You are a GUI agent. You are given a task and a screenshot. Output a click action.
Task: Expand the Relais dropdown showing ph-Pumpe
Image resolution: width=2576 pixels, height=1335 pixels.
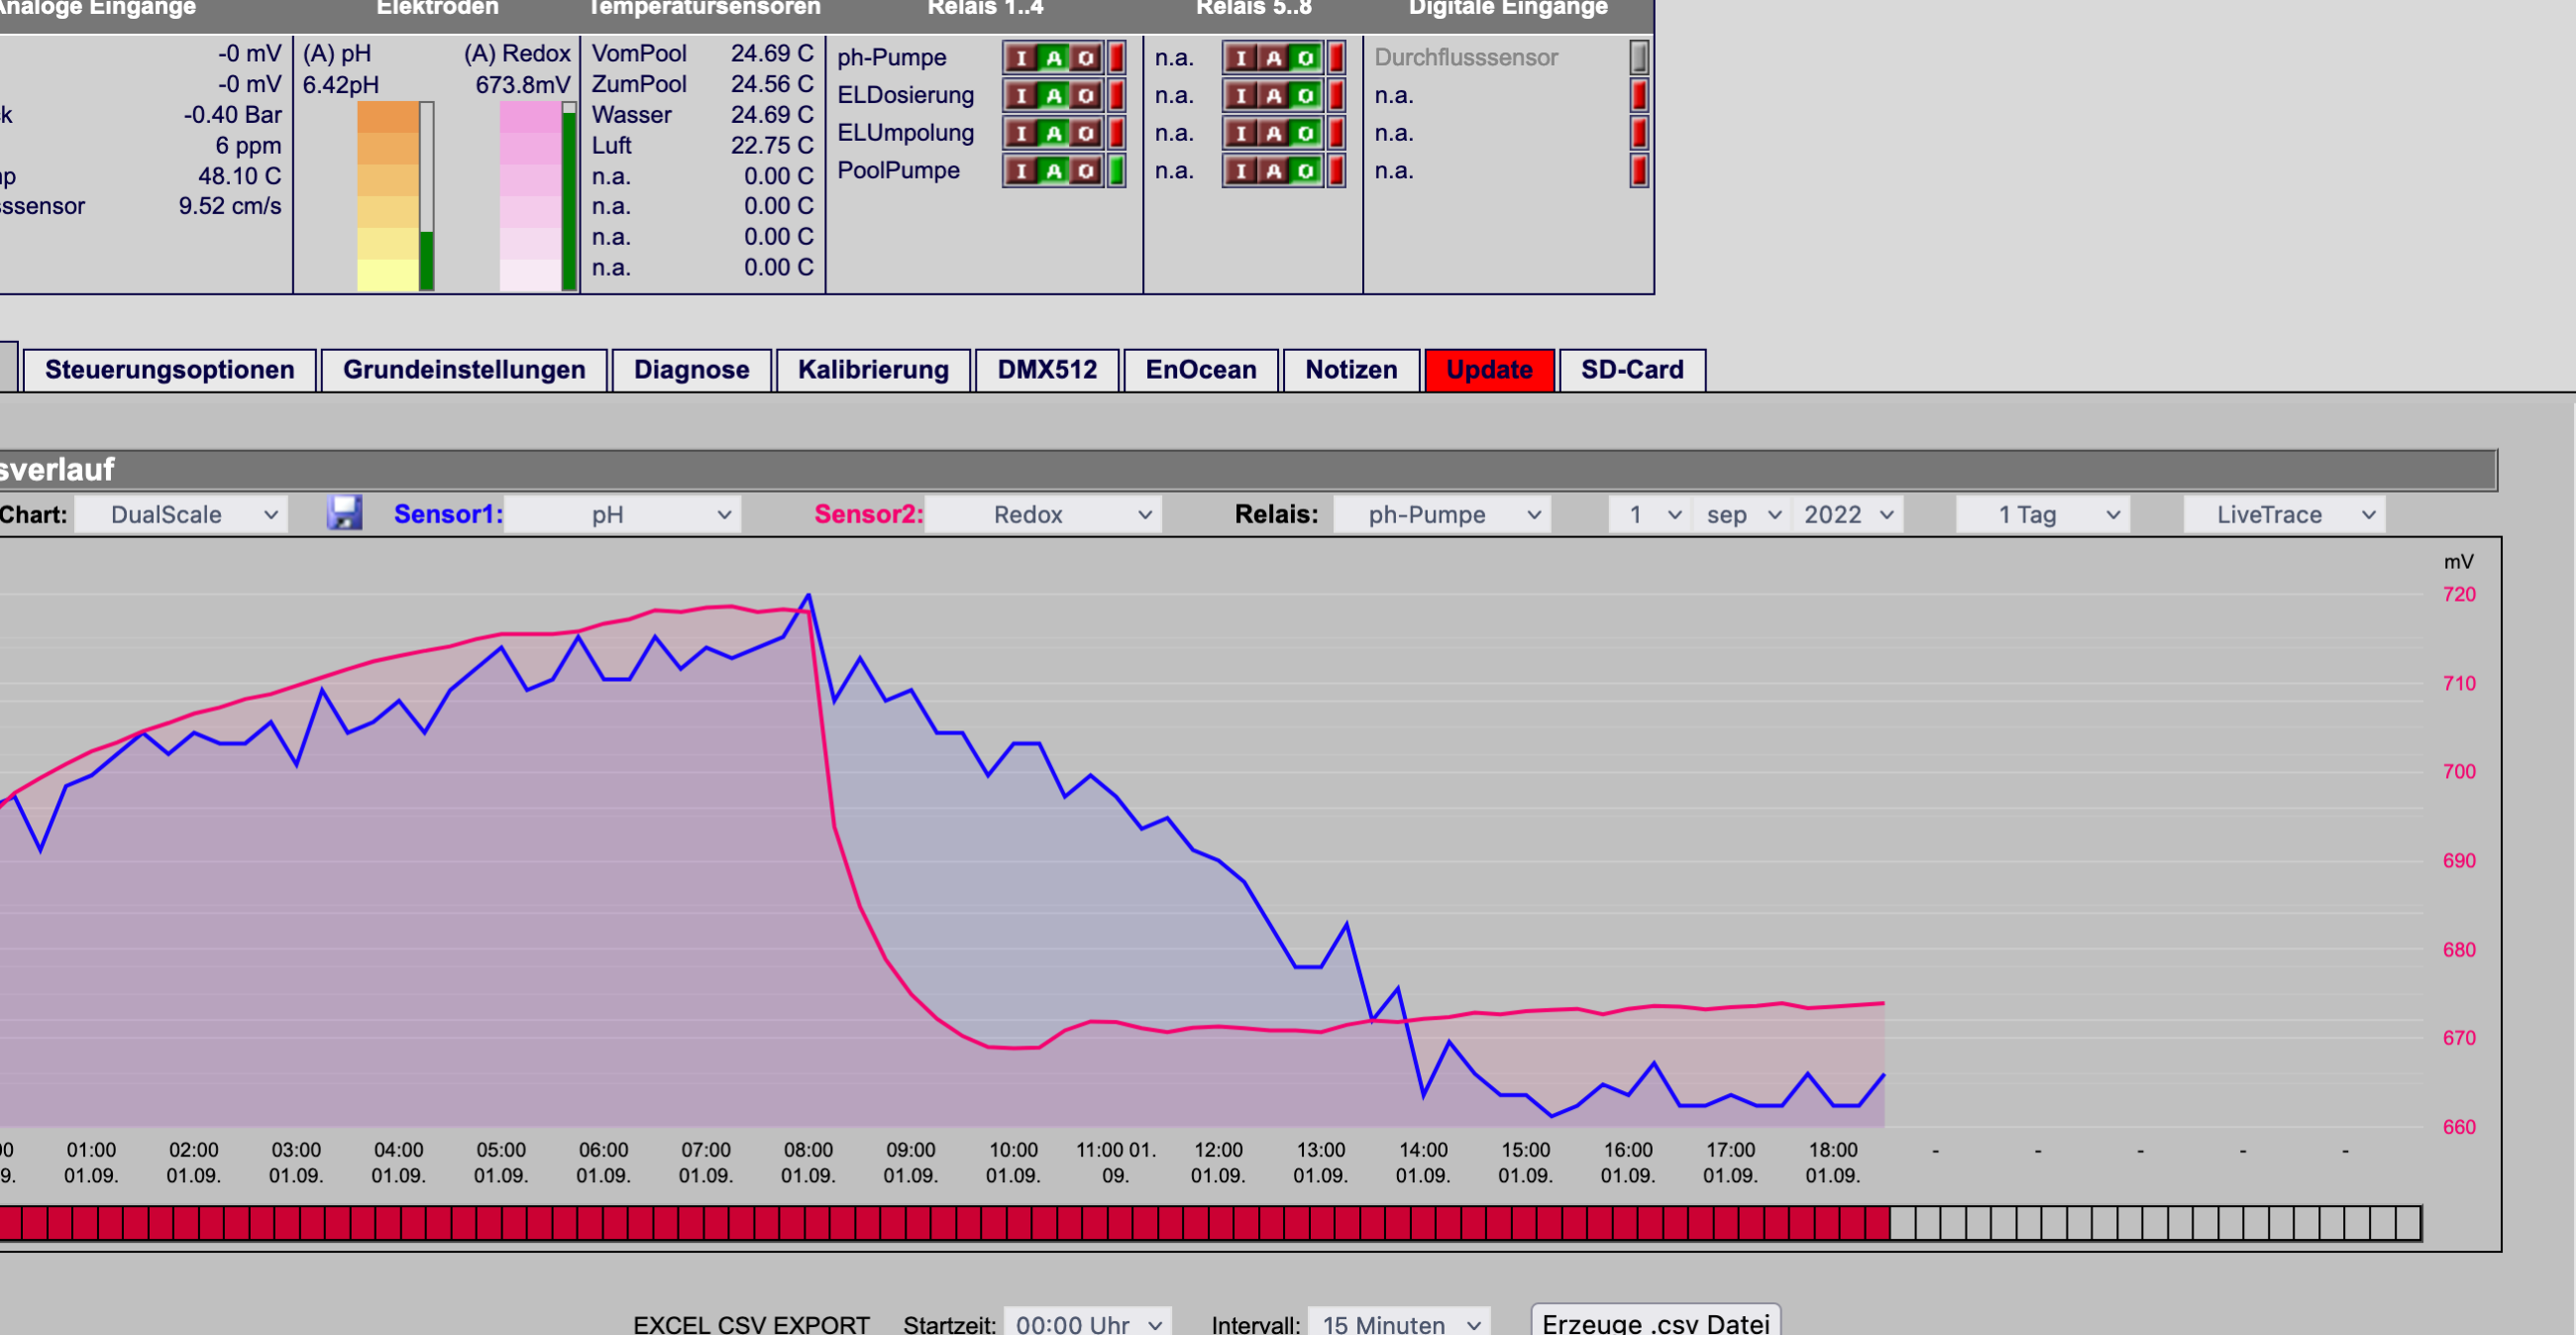coord(1442,514)
